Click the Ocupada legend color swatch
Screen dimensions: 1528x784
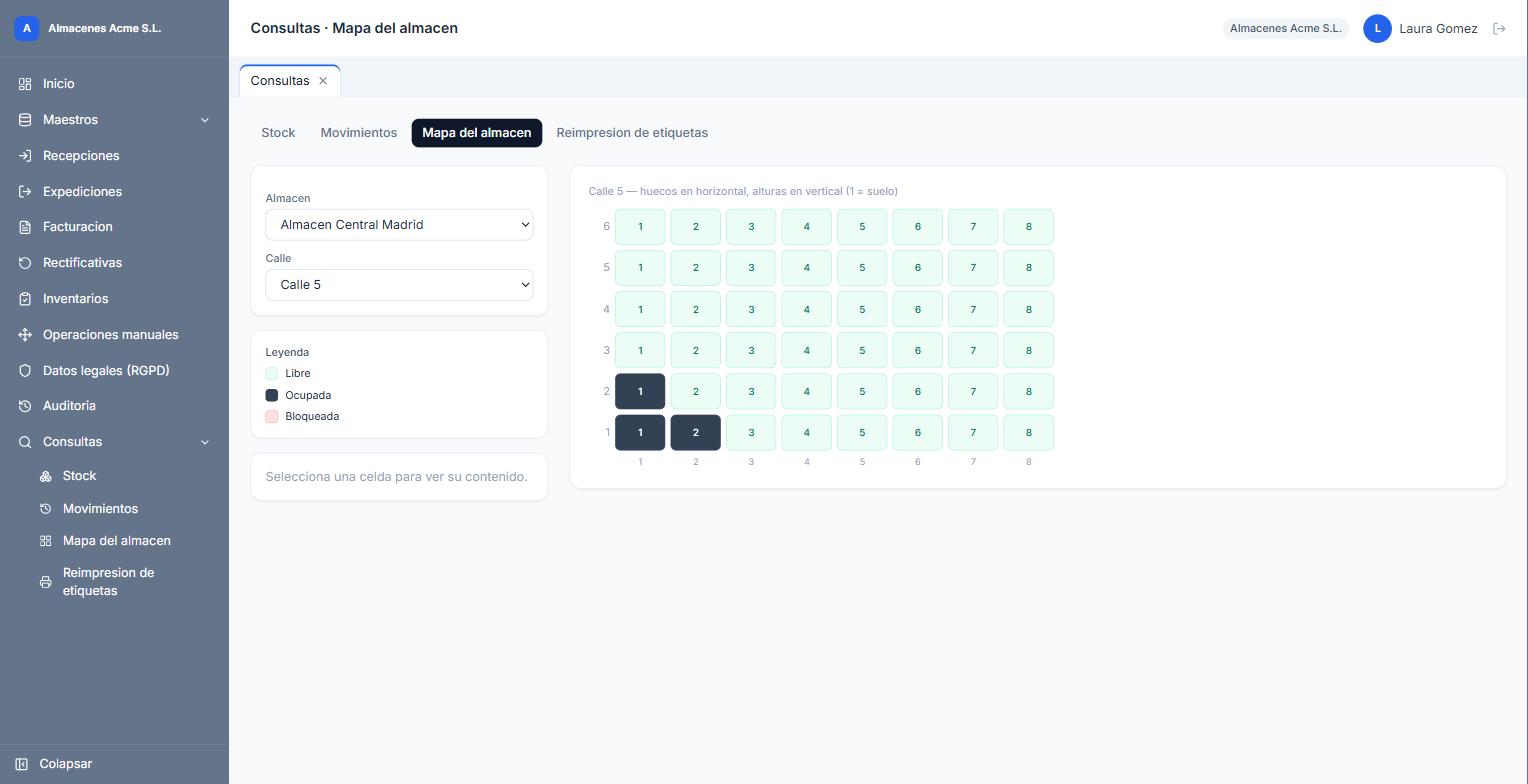272,395
